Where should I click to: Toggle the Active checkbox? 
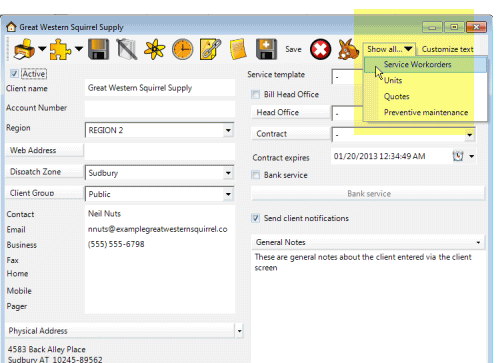coord(14,74)
